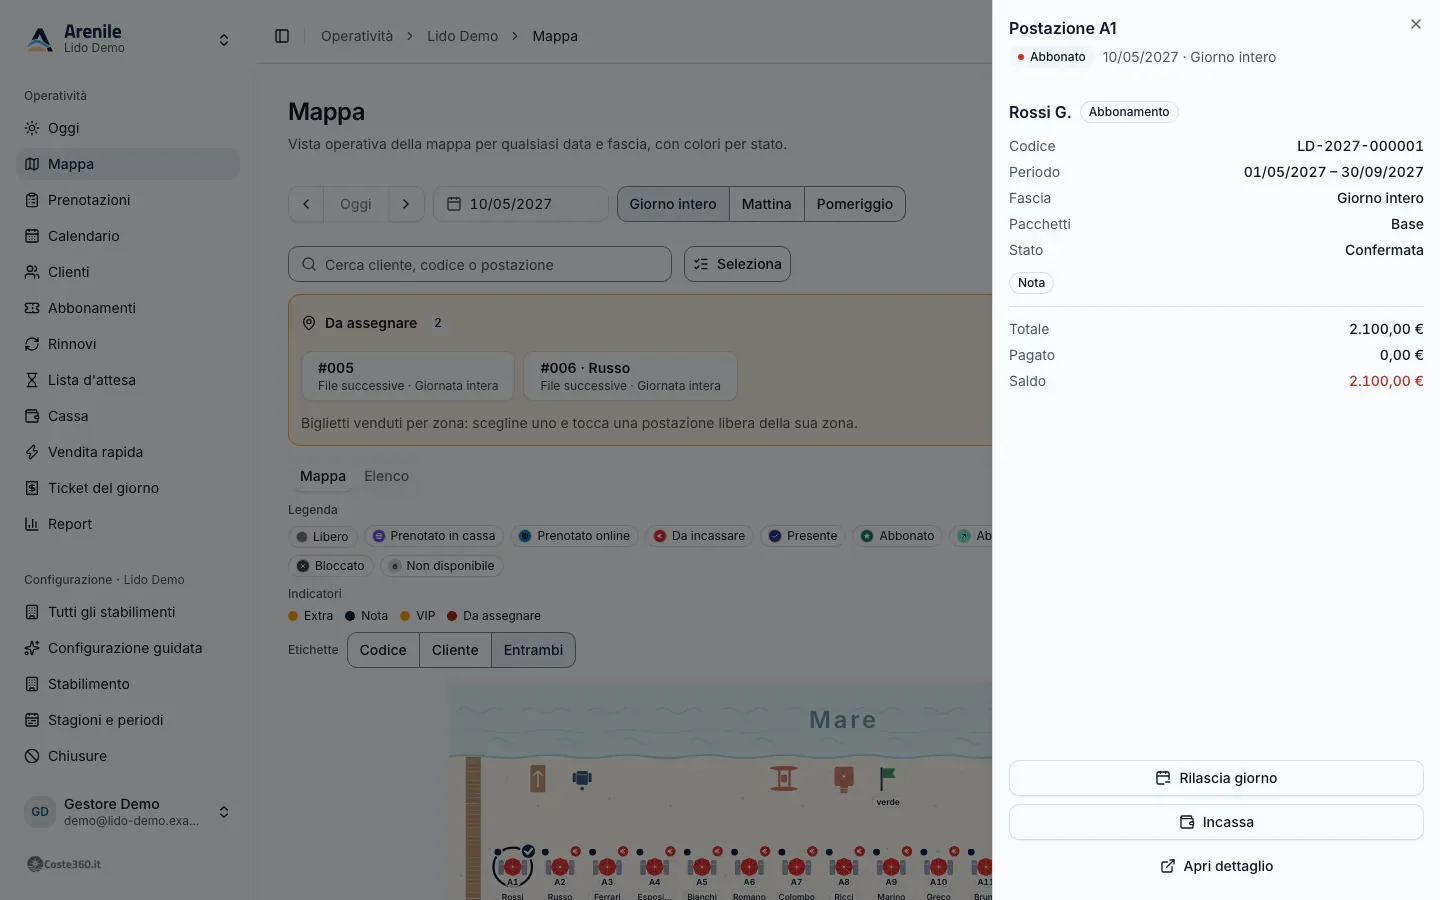Click the Incassa button
The image size is (1440, 900).
[1216, 822]
